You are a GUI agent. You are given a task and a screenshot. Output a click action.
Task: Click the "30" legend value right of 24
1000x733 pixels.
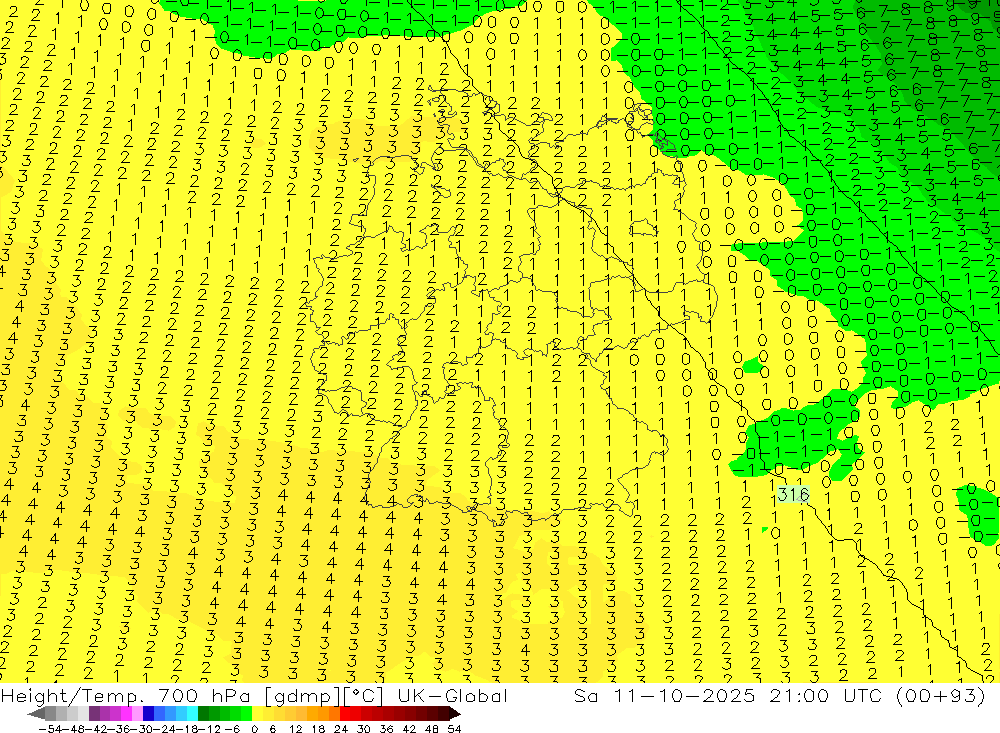364,729
